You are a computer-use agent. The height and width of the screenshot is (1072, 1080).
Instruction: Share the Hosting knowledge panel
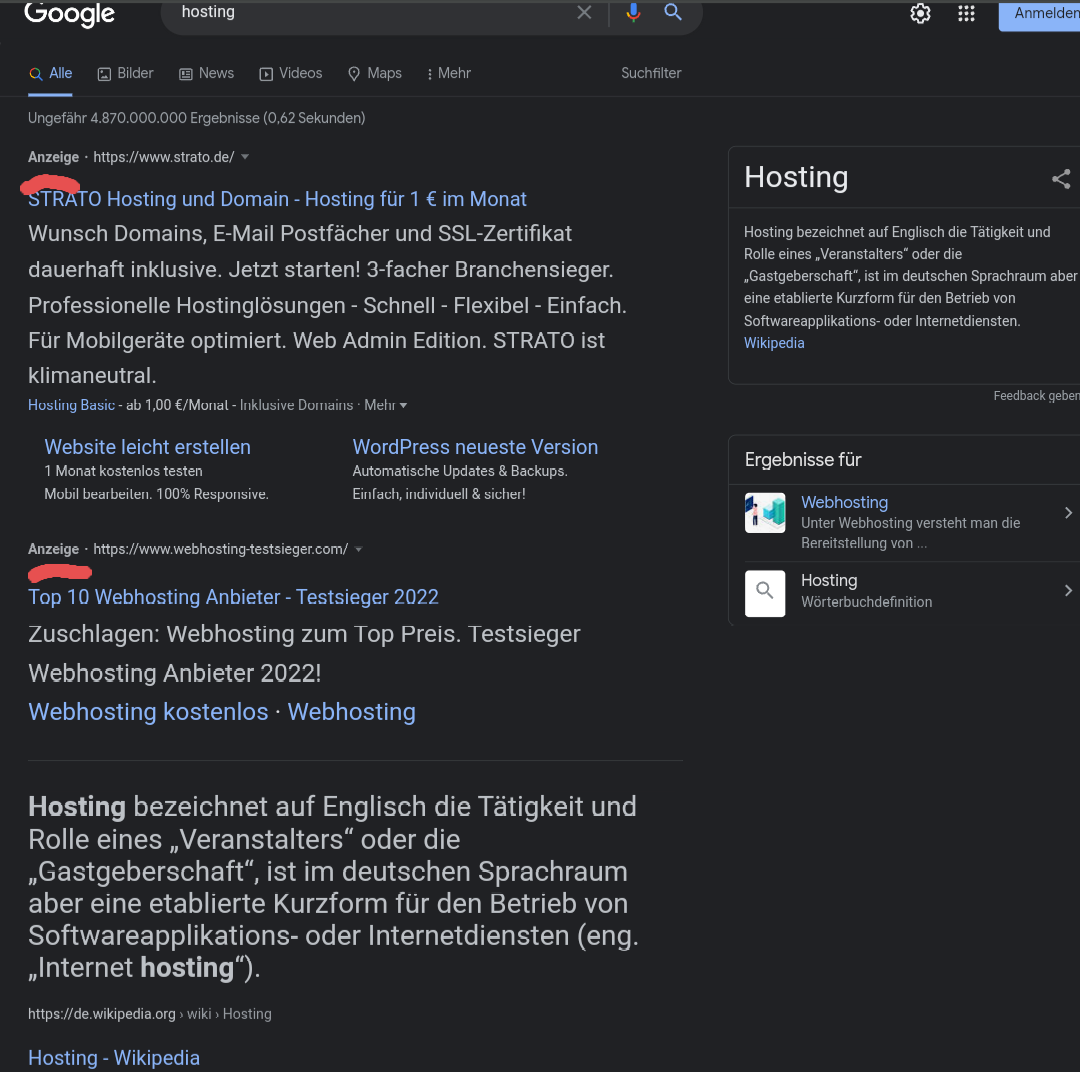1061,179
